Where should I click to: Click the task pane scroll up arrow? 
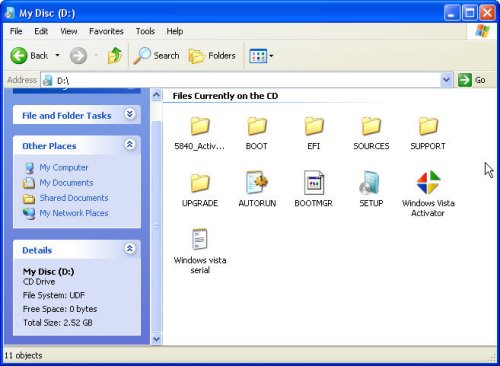pos(156,96)
